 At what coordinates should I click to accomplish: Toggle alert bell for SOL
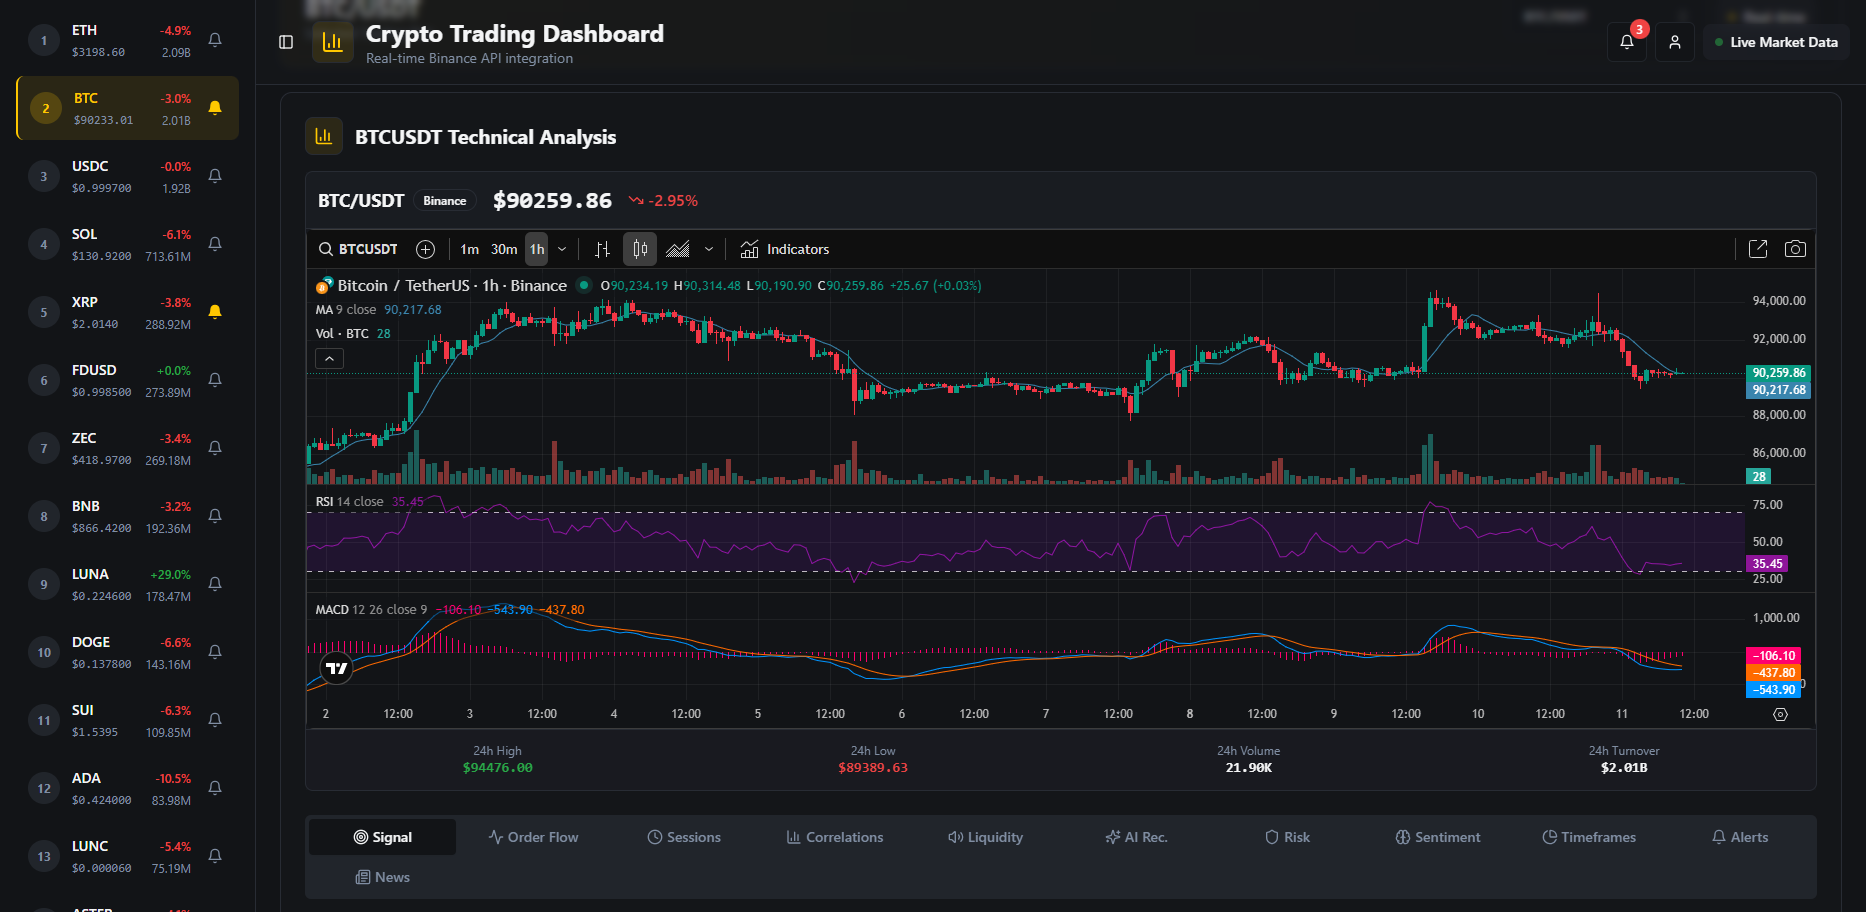[215, 244]
